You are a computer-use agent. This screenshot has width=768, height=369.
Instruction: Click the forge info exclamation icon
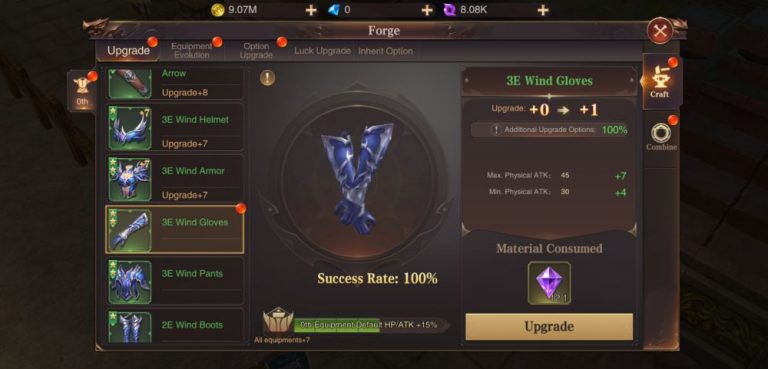[267, 77]
